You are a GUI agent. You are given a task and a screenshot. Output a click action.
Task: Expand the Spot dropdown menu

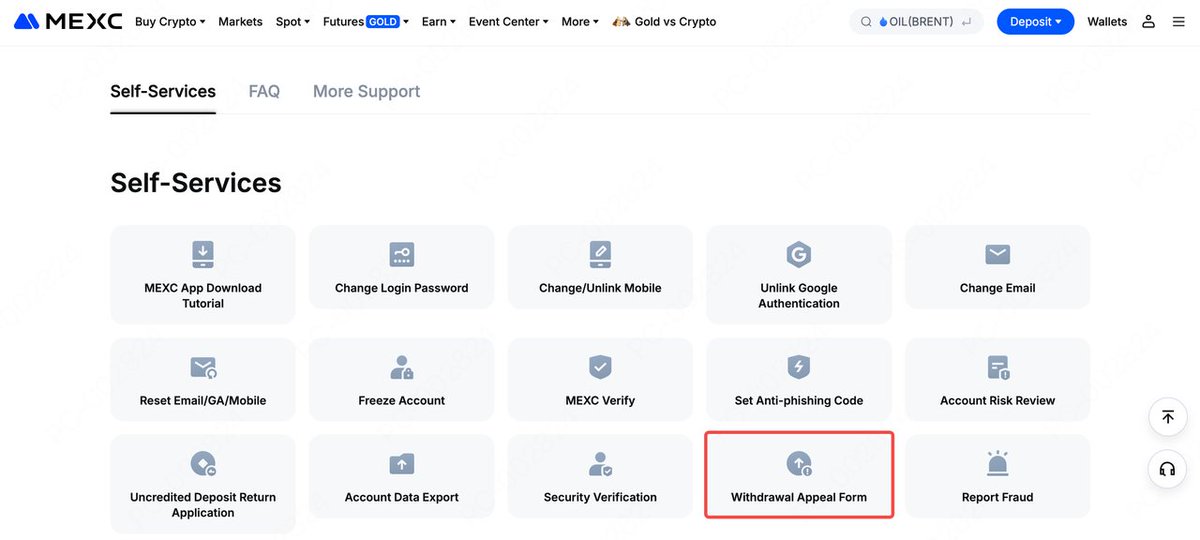(x=293, y=22)
